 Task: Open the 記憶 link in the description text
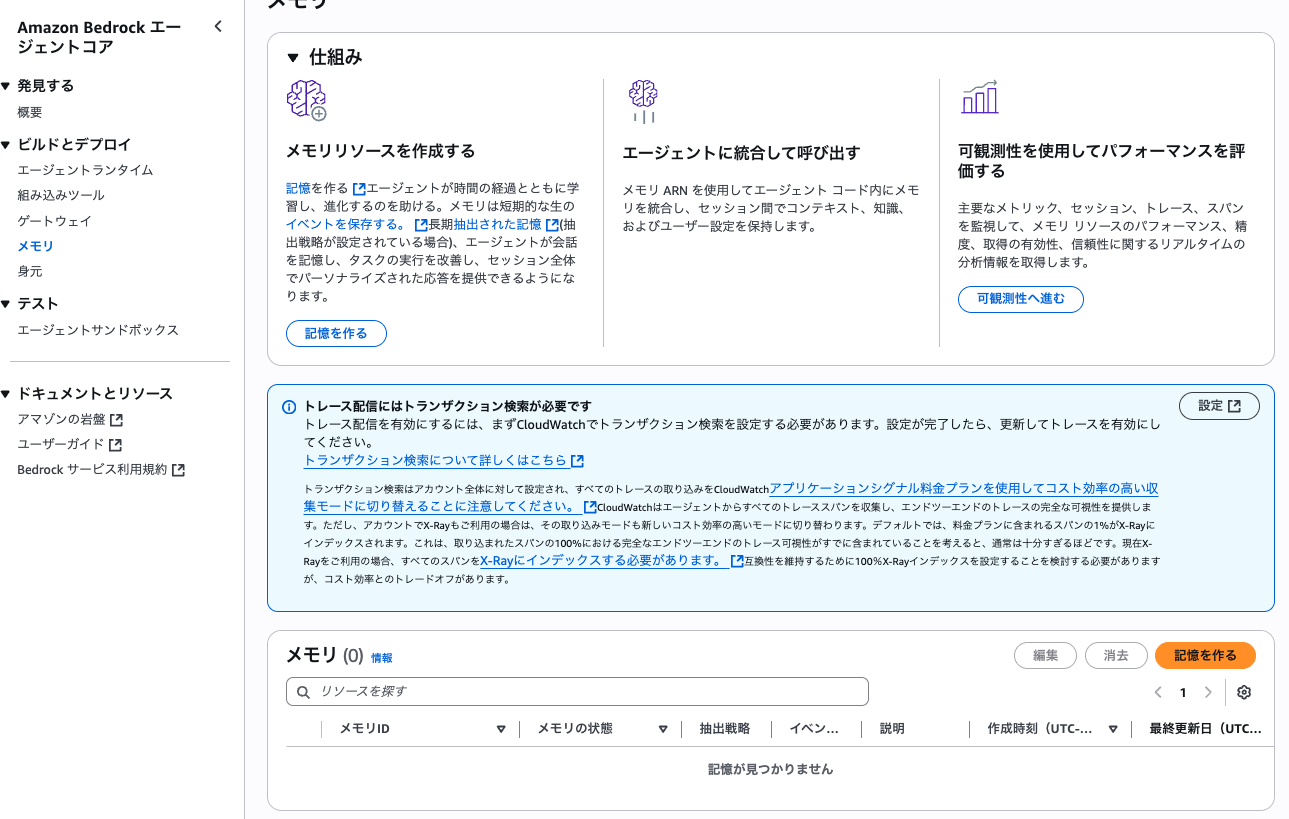tap(298, 188)
